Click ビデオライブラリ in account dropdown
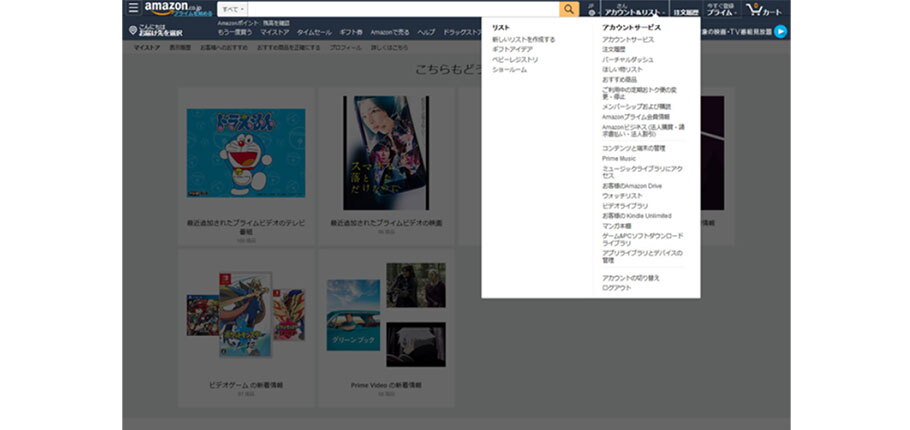Image resolution: width=910 pixels, height=430 pixels. (x=625, y=205)
